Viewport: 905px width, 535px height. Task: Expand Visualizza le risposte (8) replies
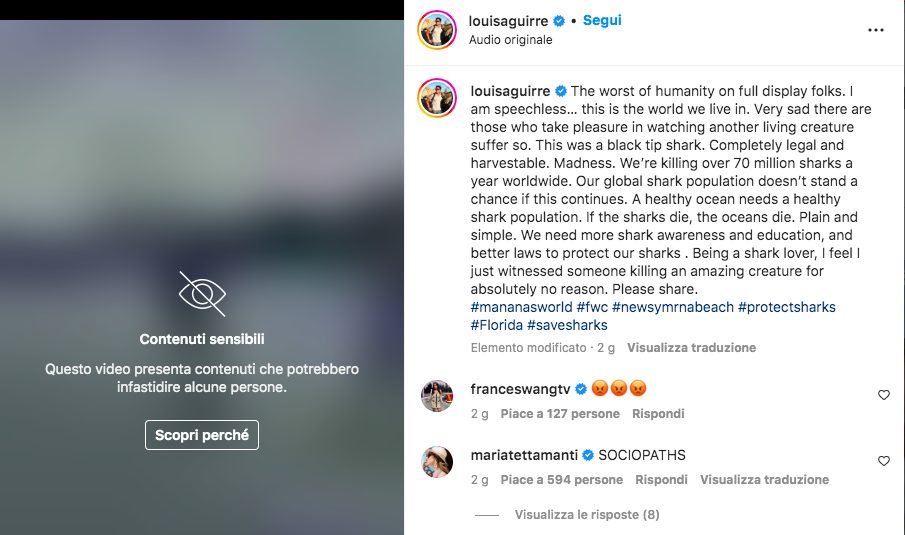(x=587, y=515)
